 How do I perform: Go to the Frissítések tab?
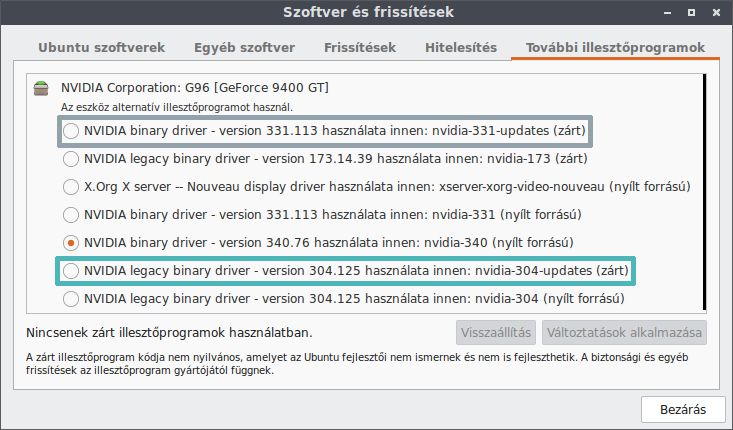[360, 48]
